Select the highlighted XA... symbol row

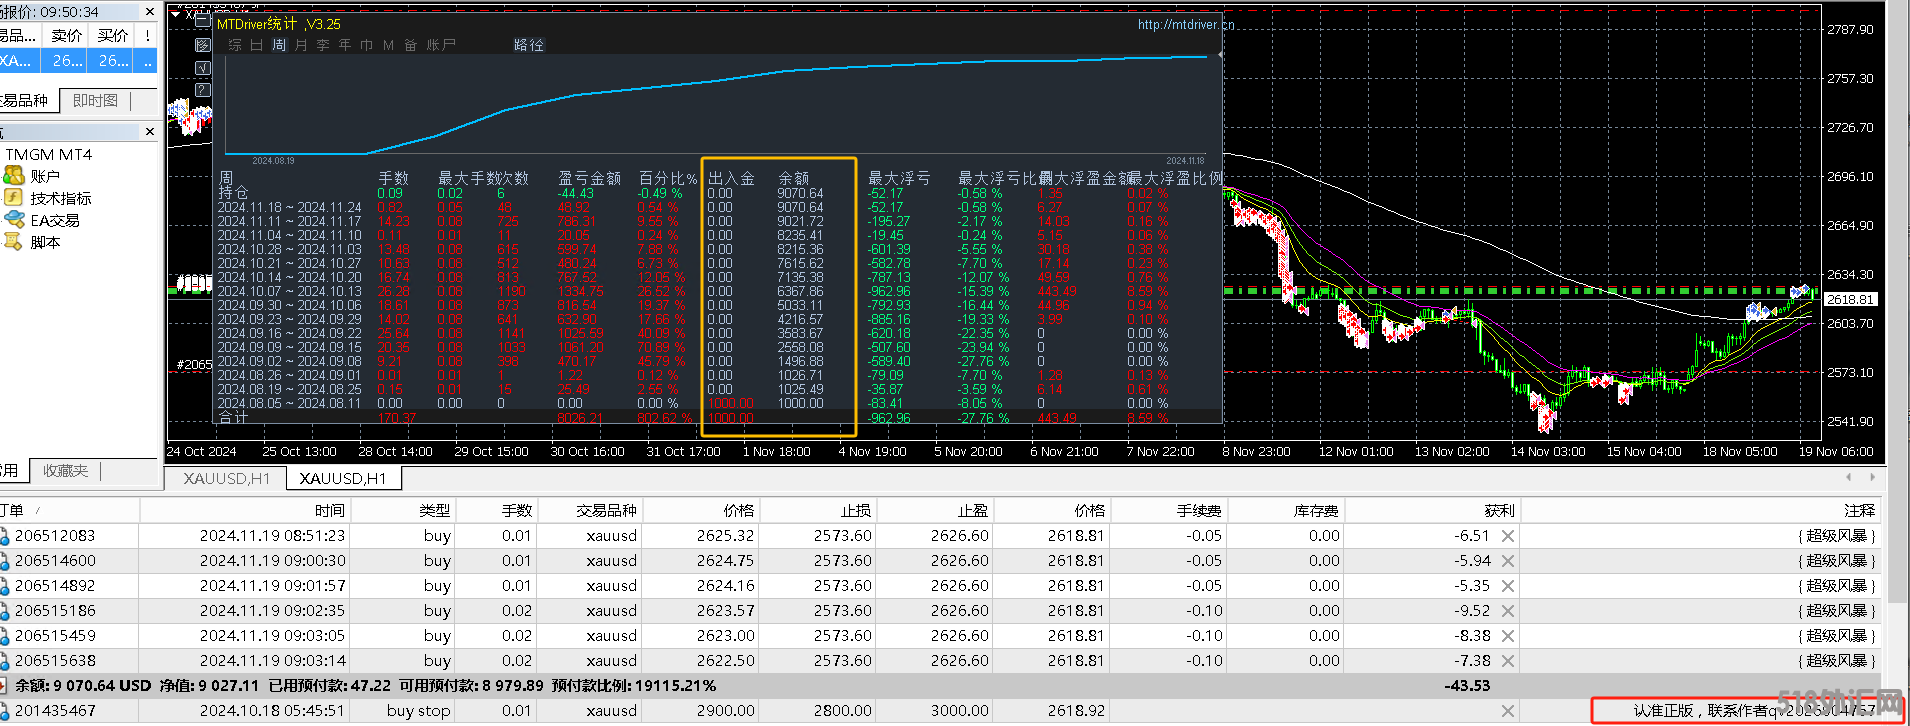[x=78, y=61]
